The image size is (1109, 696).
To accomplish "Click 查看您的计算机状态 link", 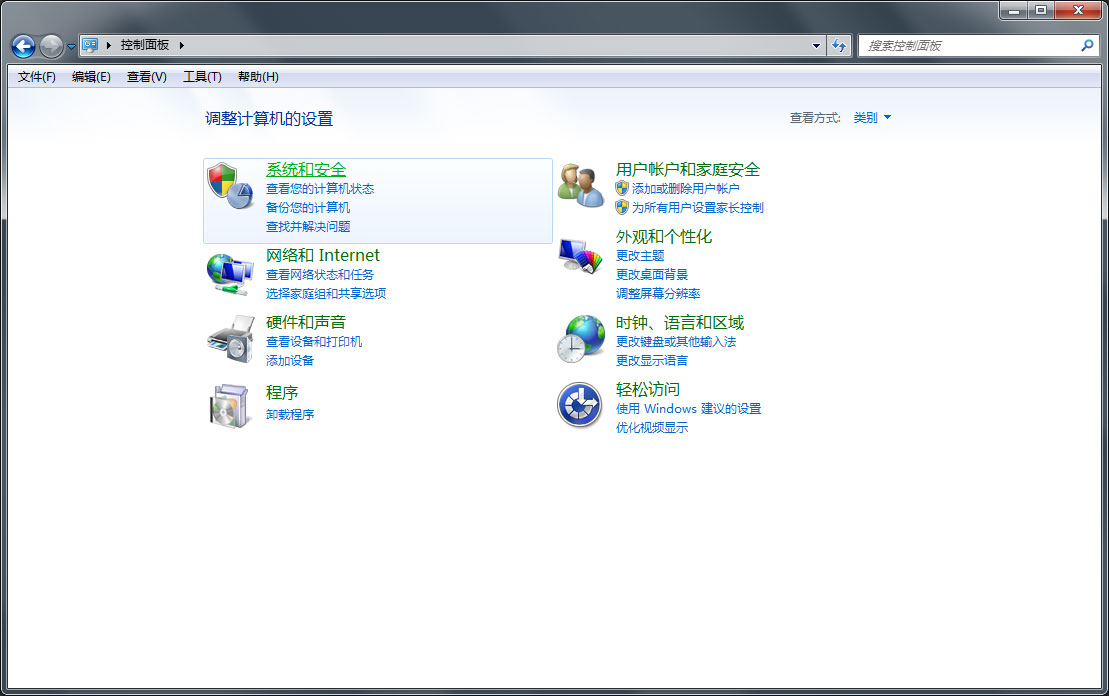I will (320, 189).
